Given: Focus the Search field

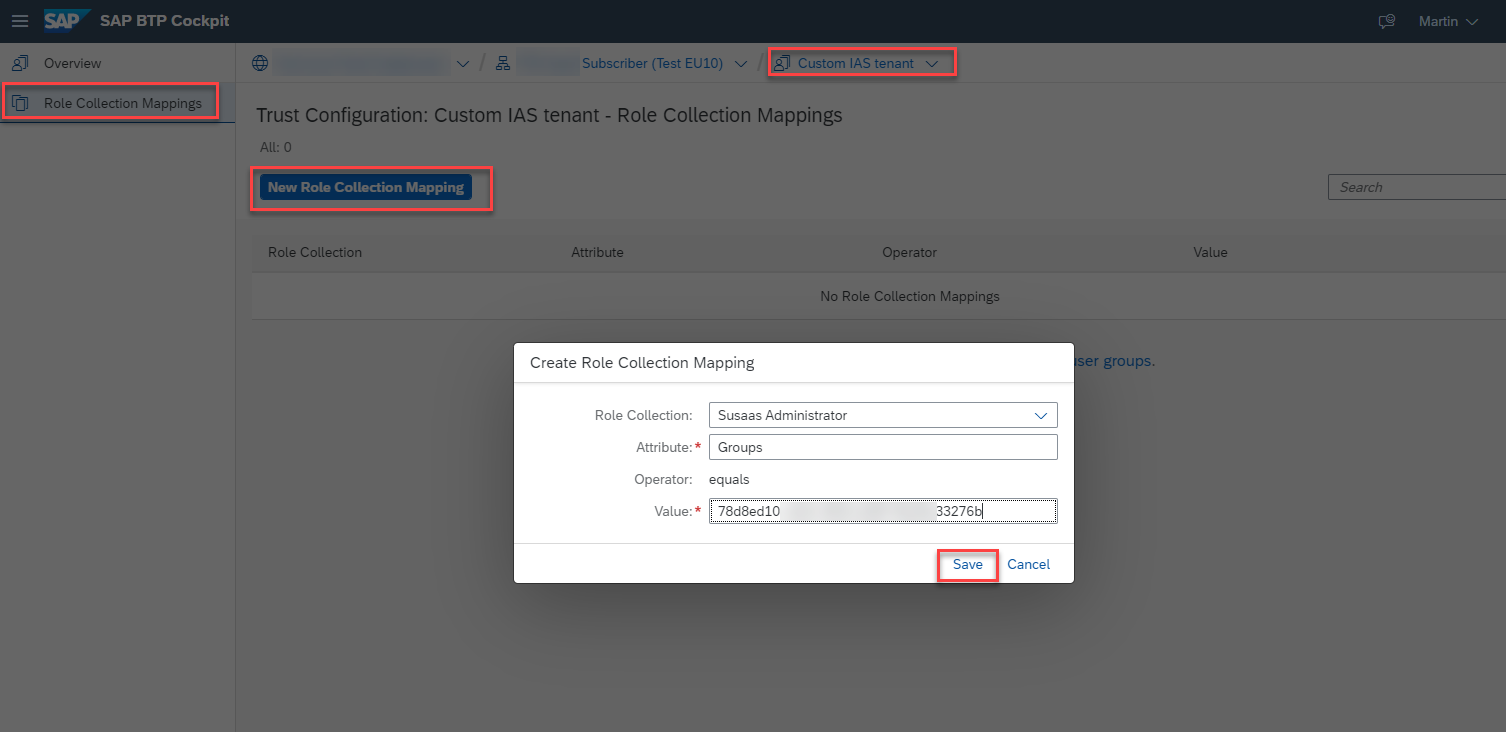Looking at the screenshot, I should pos(1416,187).
